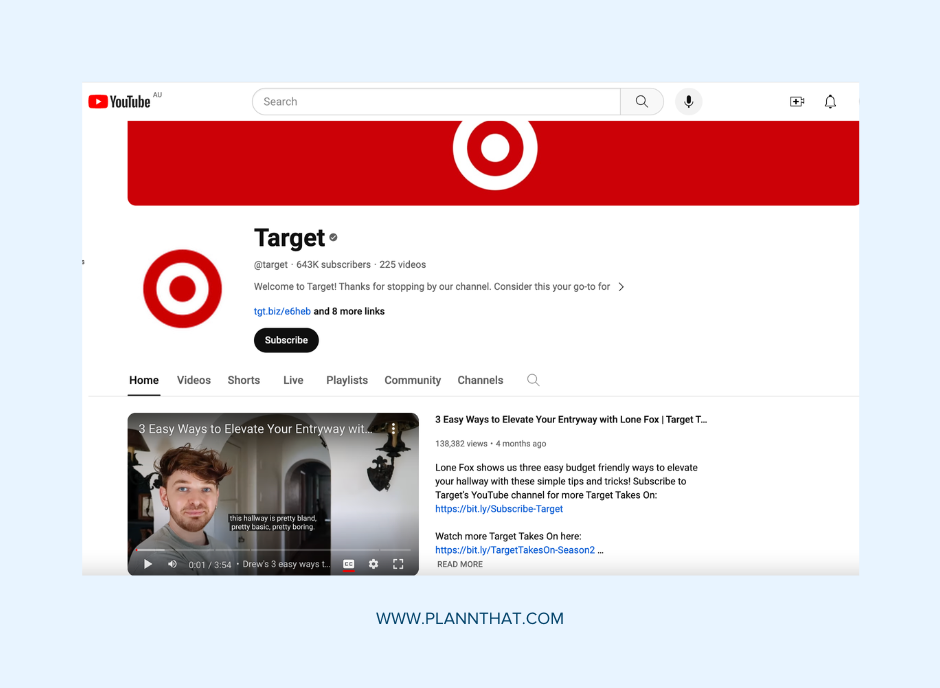This screenshot has width=940, height=688.
Task: Click the 0:01 / 3:54 time display
Action: point(210,565)
